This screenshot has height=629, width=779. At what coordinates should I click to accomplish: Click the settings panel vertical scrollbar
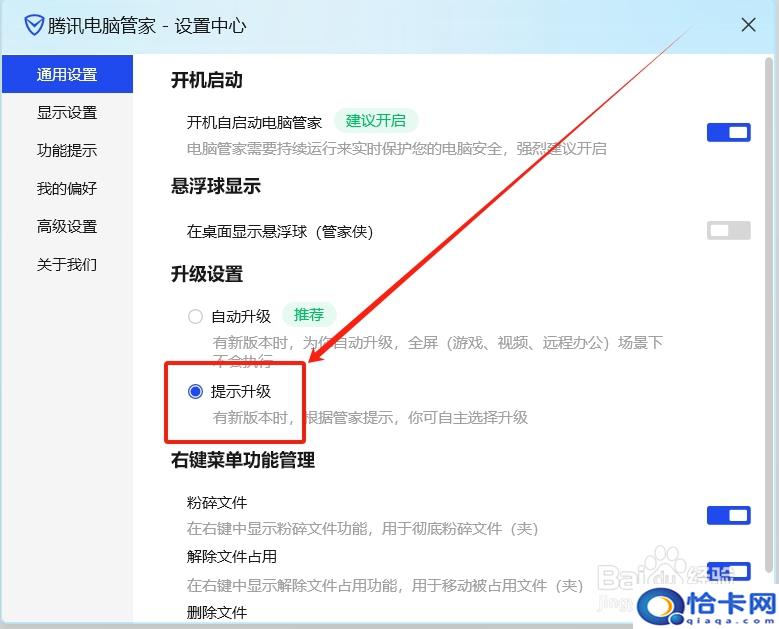[769, 313]
